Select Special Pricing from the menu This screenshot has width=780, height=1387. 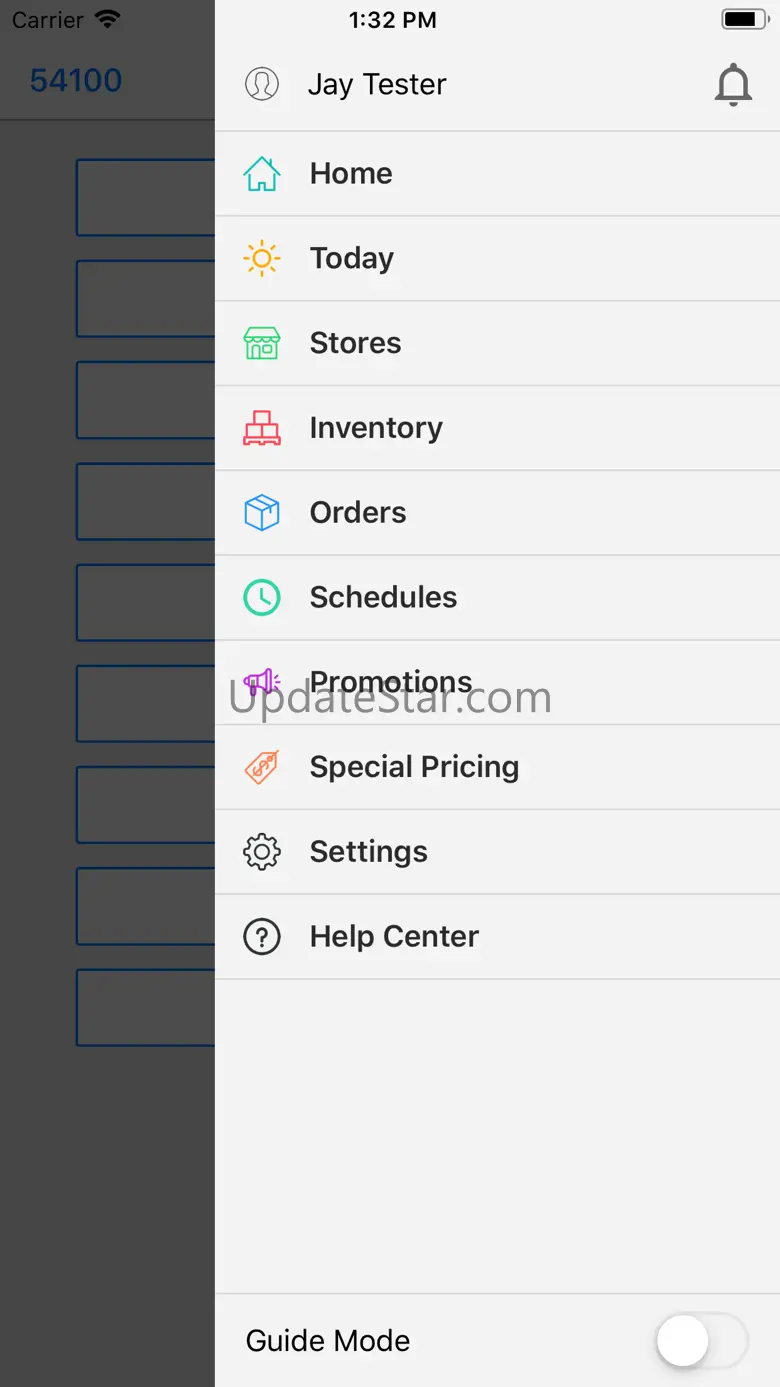414,767
